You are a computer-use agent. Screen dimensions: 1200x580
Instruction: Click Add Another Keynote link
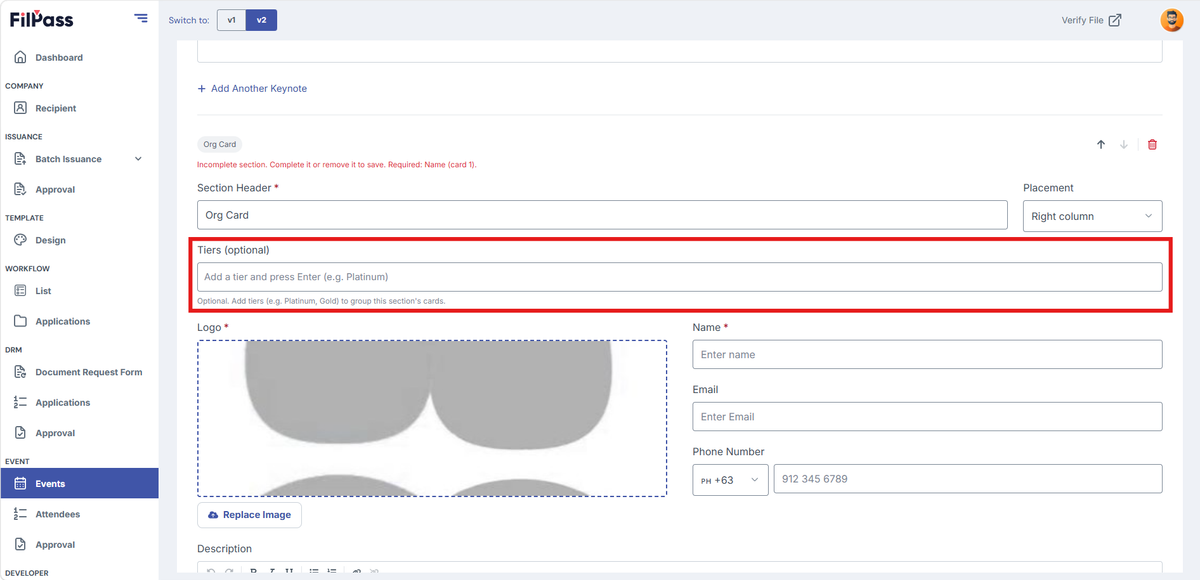tap(252, 89)
